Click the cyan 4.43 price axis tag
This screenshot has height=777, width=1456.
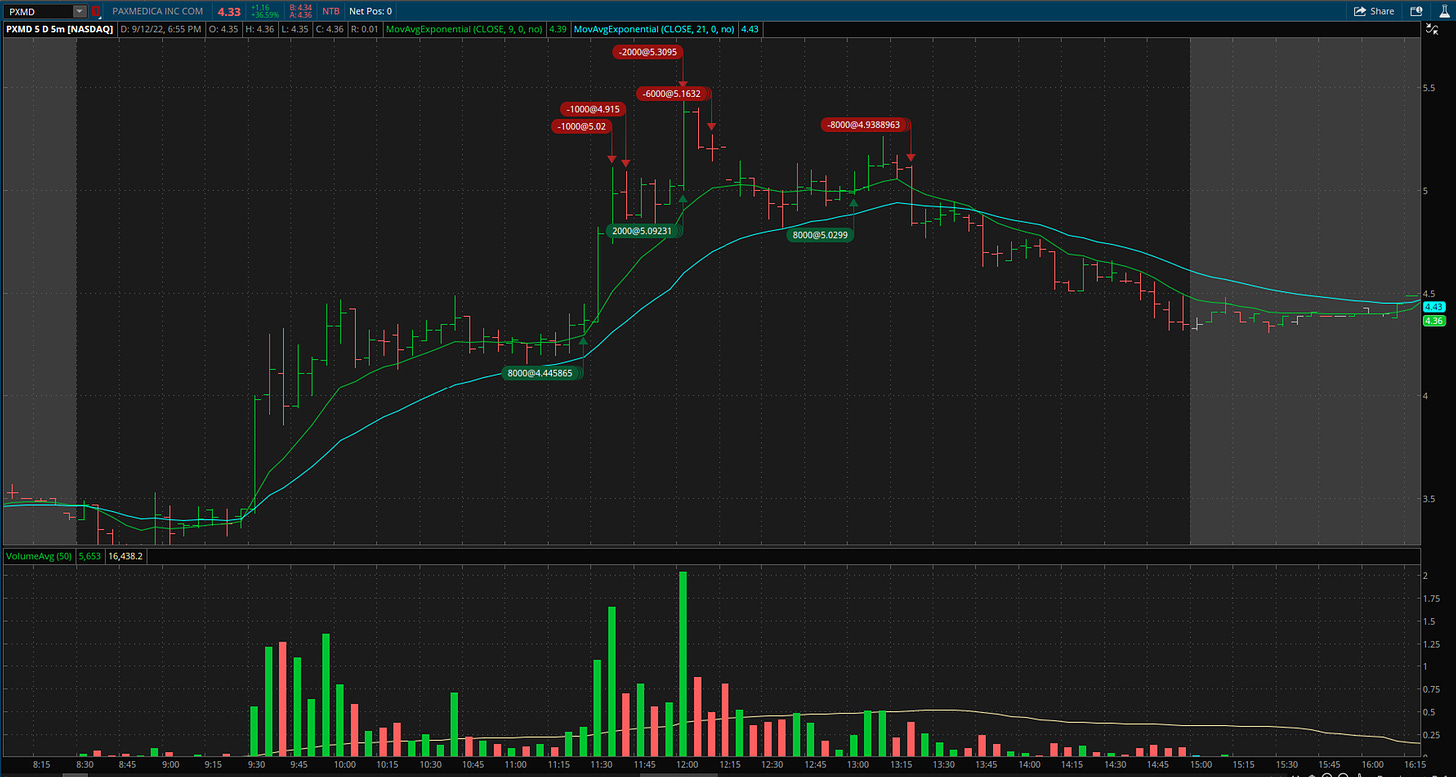click(x=1433, y=307)
